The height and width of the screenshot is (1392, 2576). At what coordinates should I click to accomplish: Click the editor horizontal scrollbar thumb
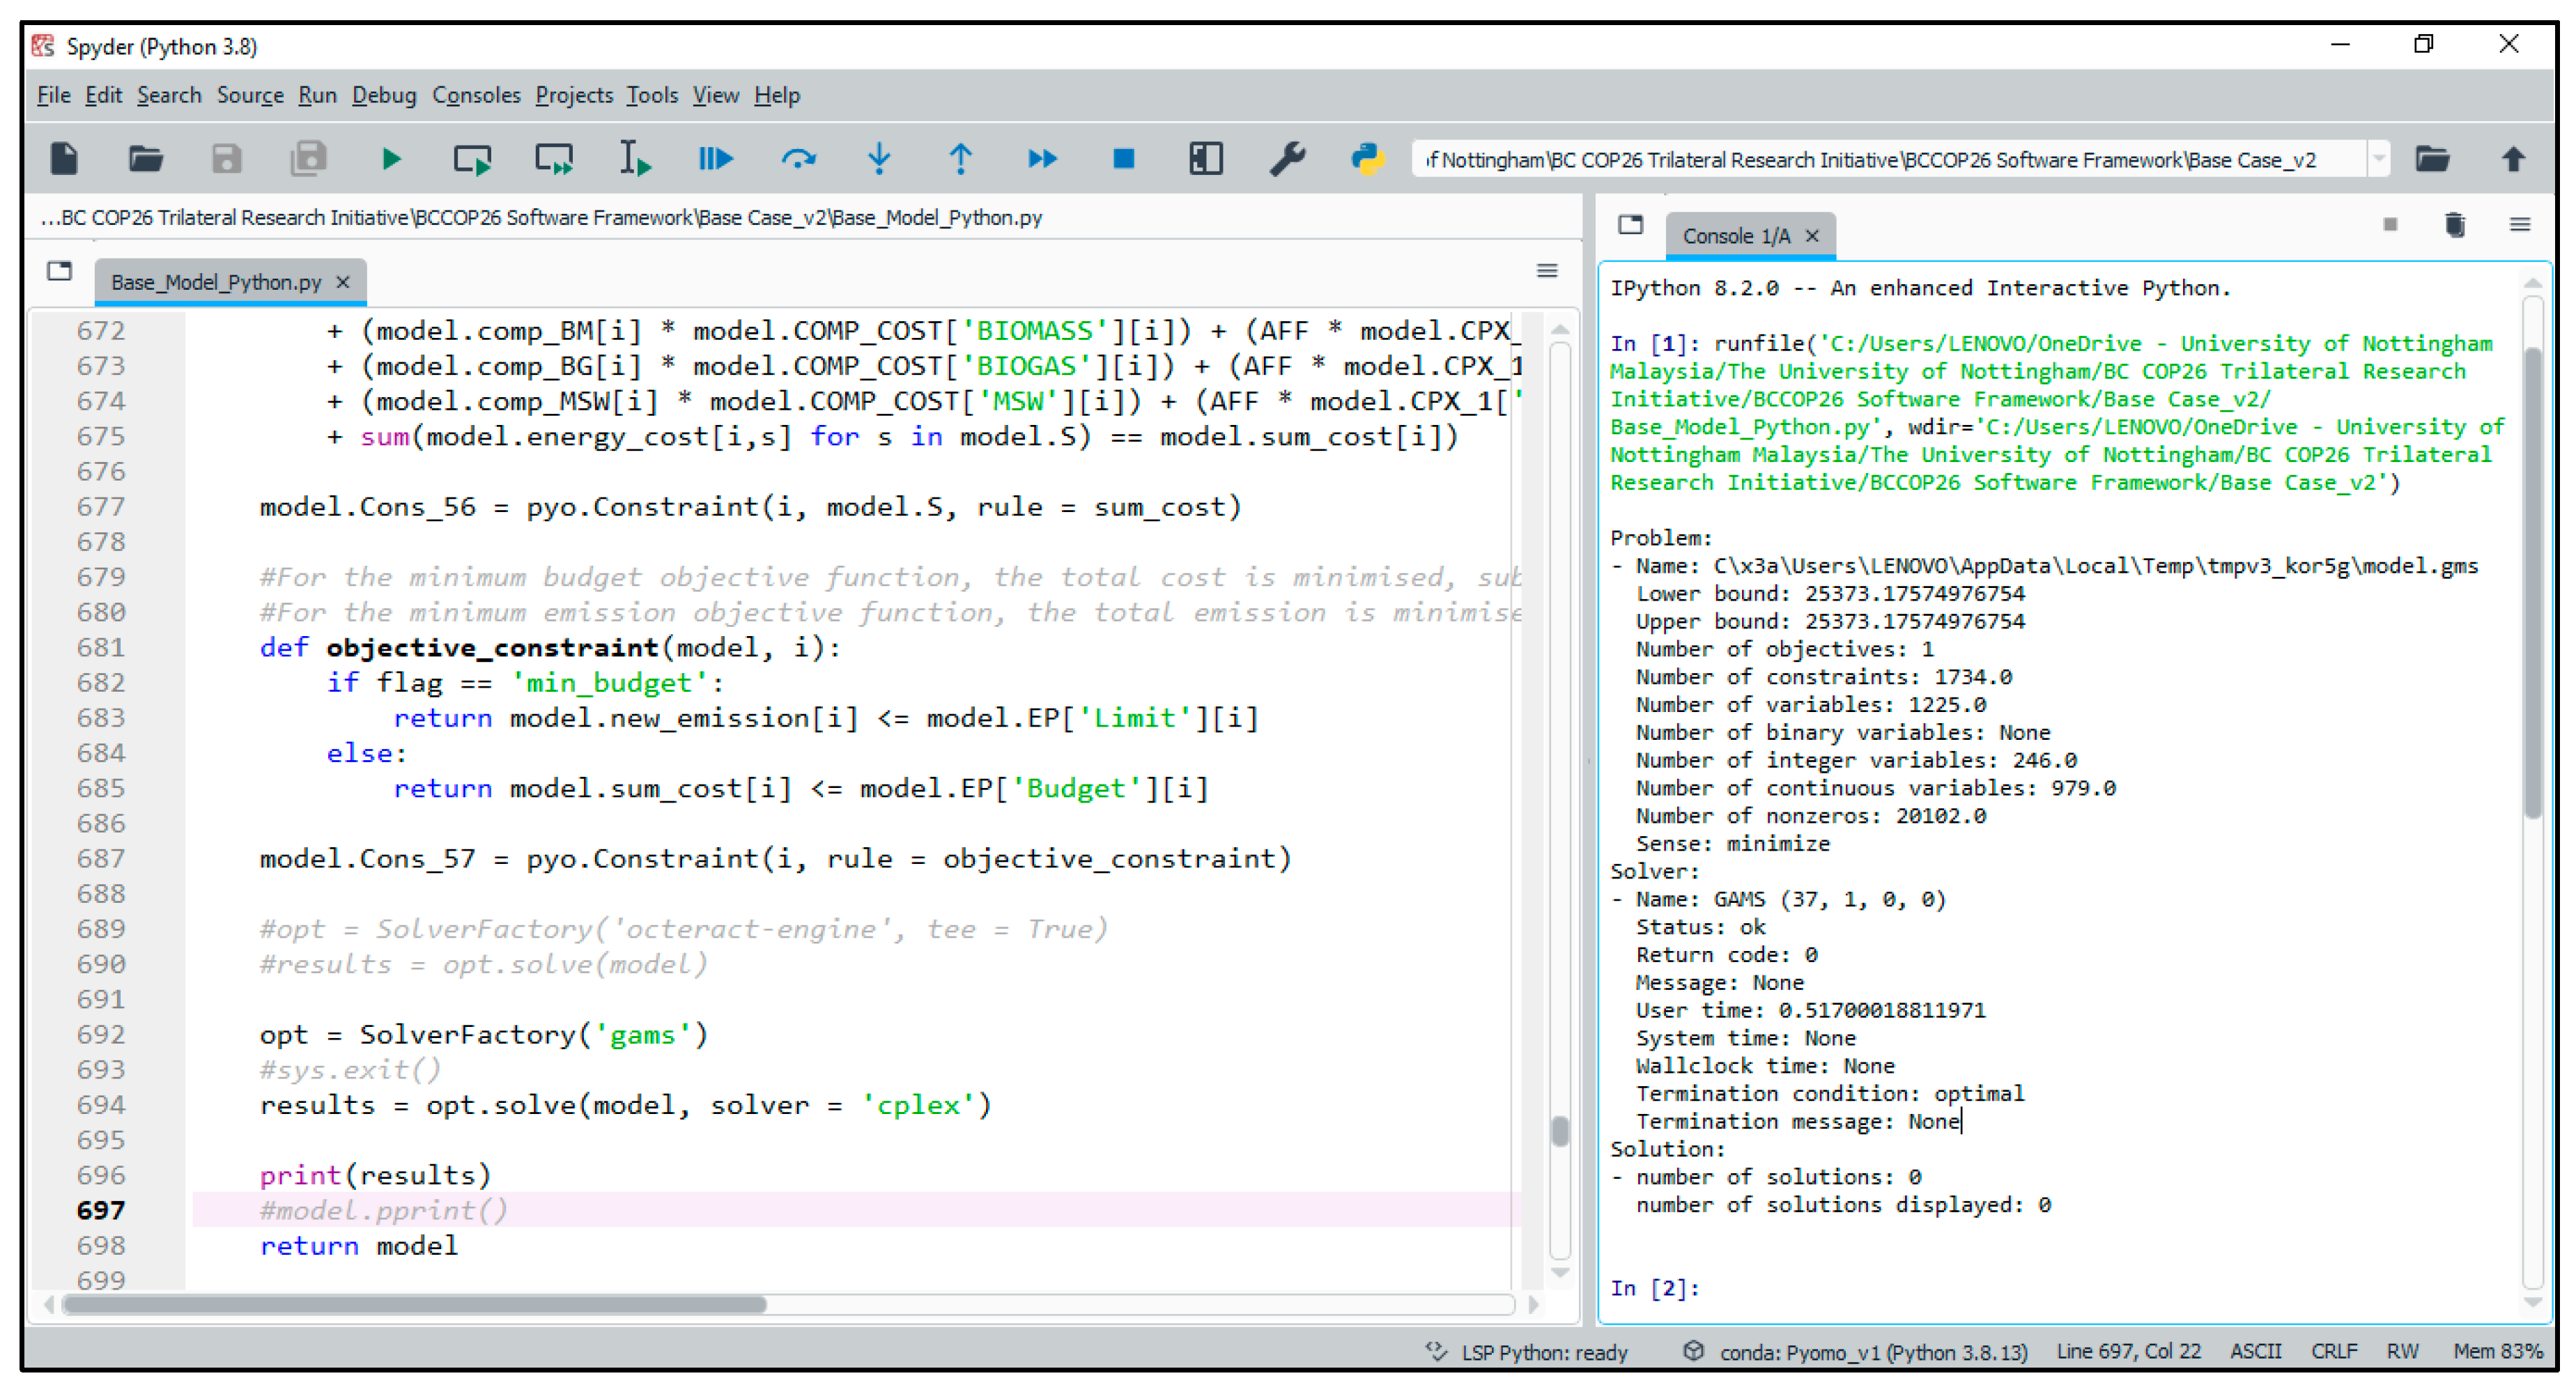coord(414,1304)
